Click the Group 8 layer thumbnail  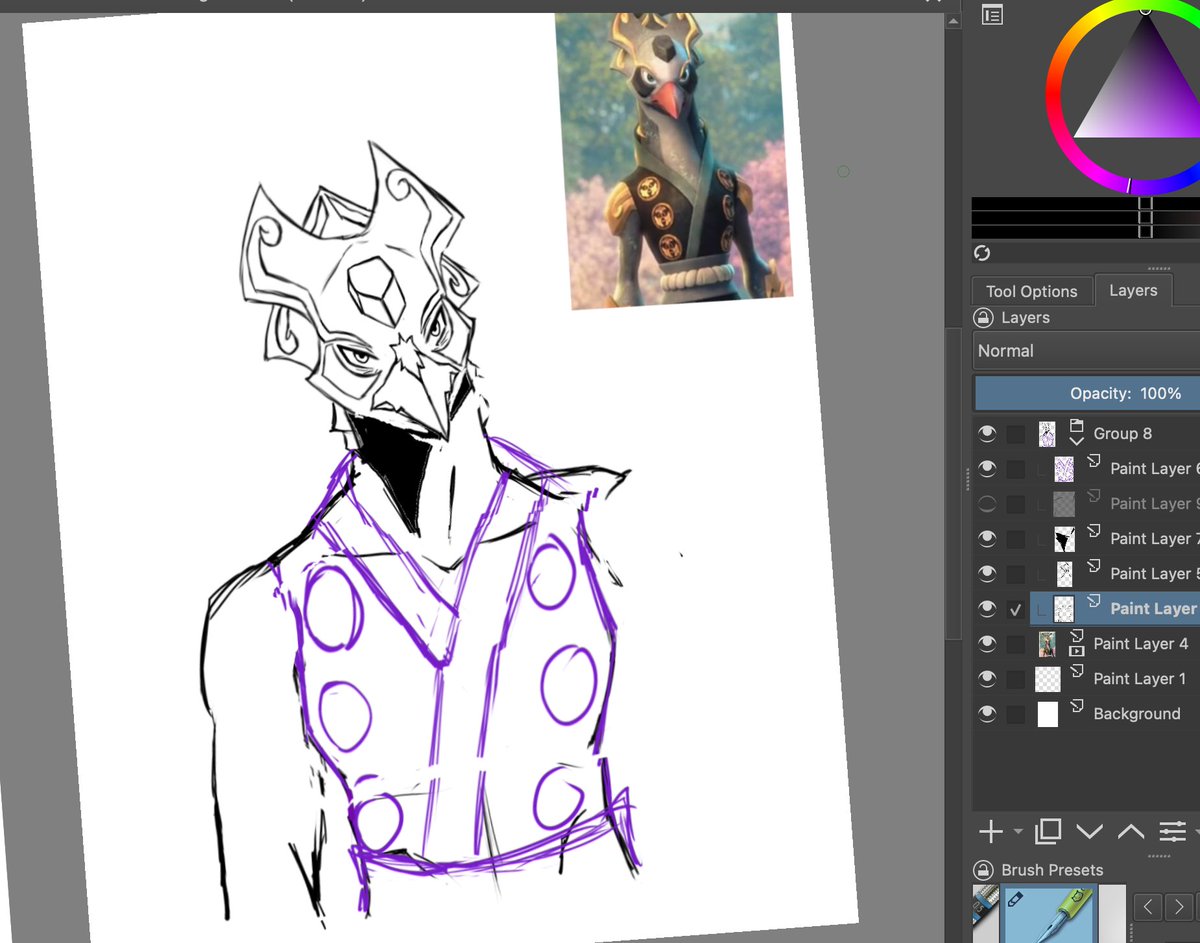[1047, 433]
